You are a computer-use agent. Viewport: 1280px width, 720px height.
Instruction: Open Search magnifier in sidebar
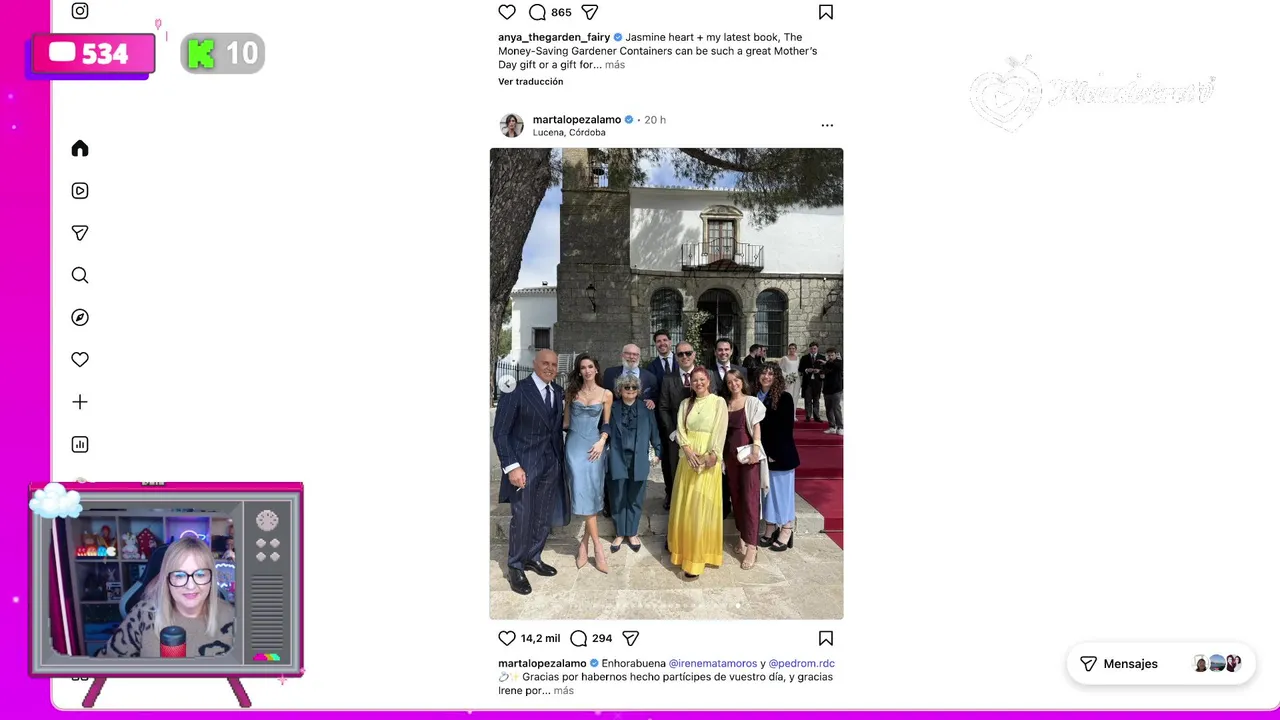tap(80, 275)
